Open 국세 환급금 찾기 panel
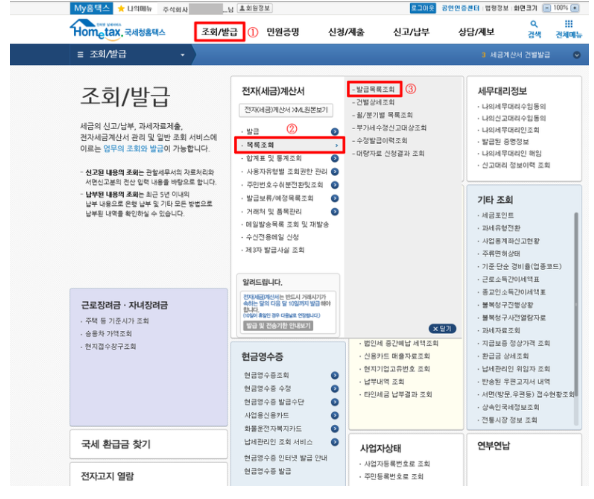 pyautogui.click(x=148, y=444)
